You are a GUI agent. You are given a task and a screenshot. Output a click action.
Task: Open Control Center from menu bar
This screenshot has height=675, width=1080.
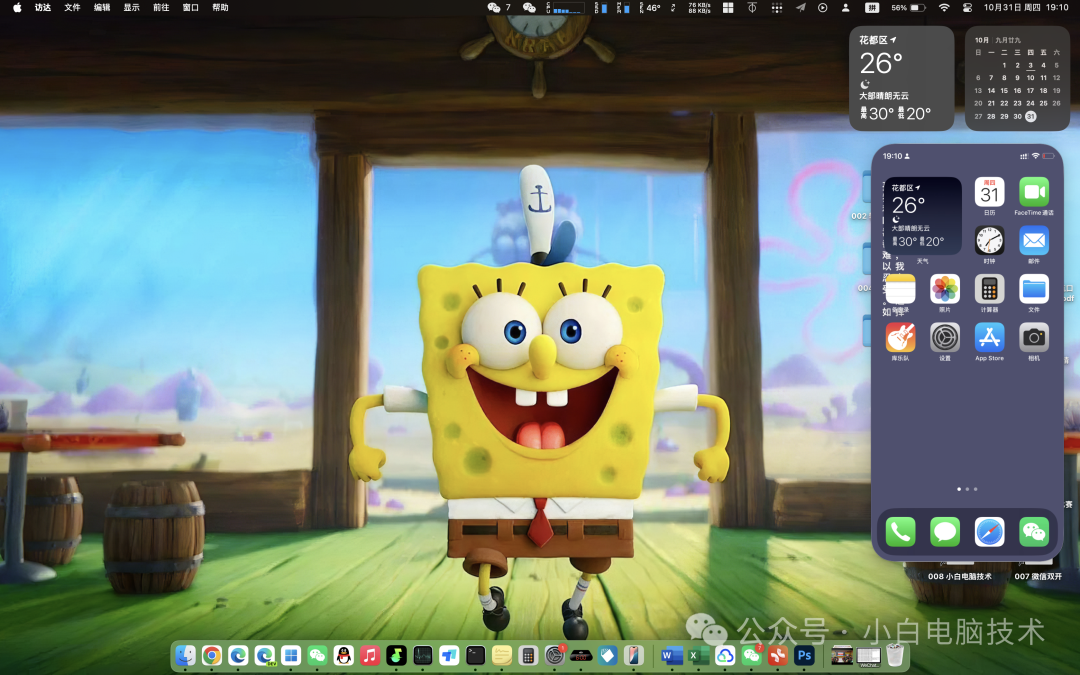(x=967, y=8)
